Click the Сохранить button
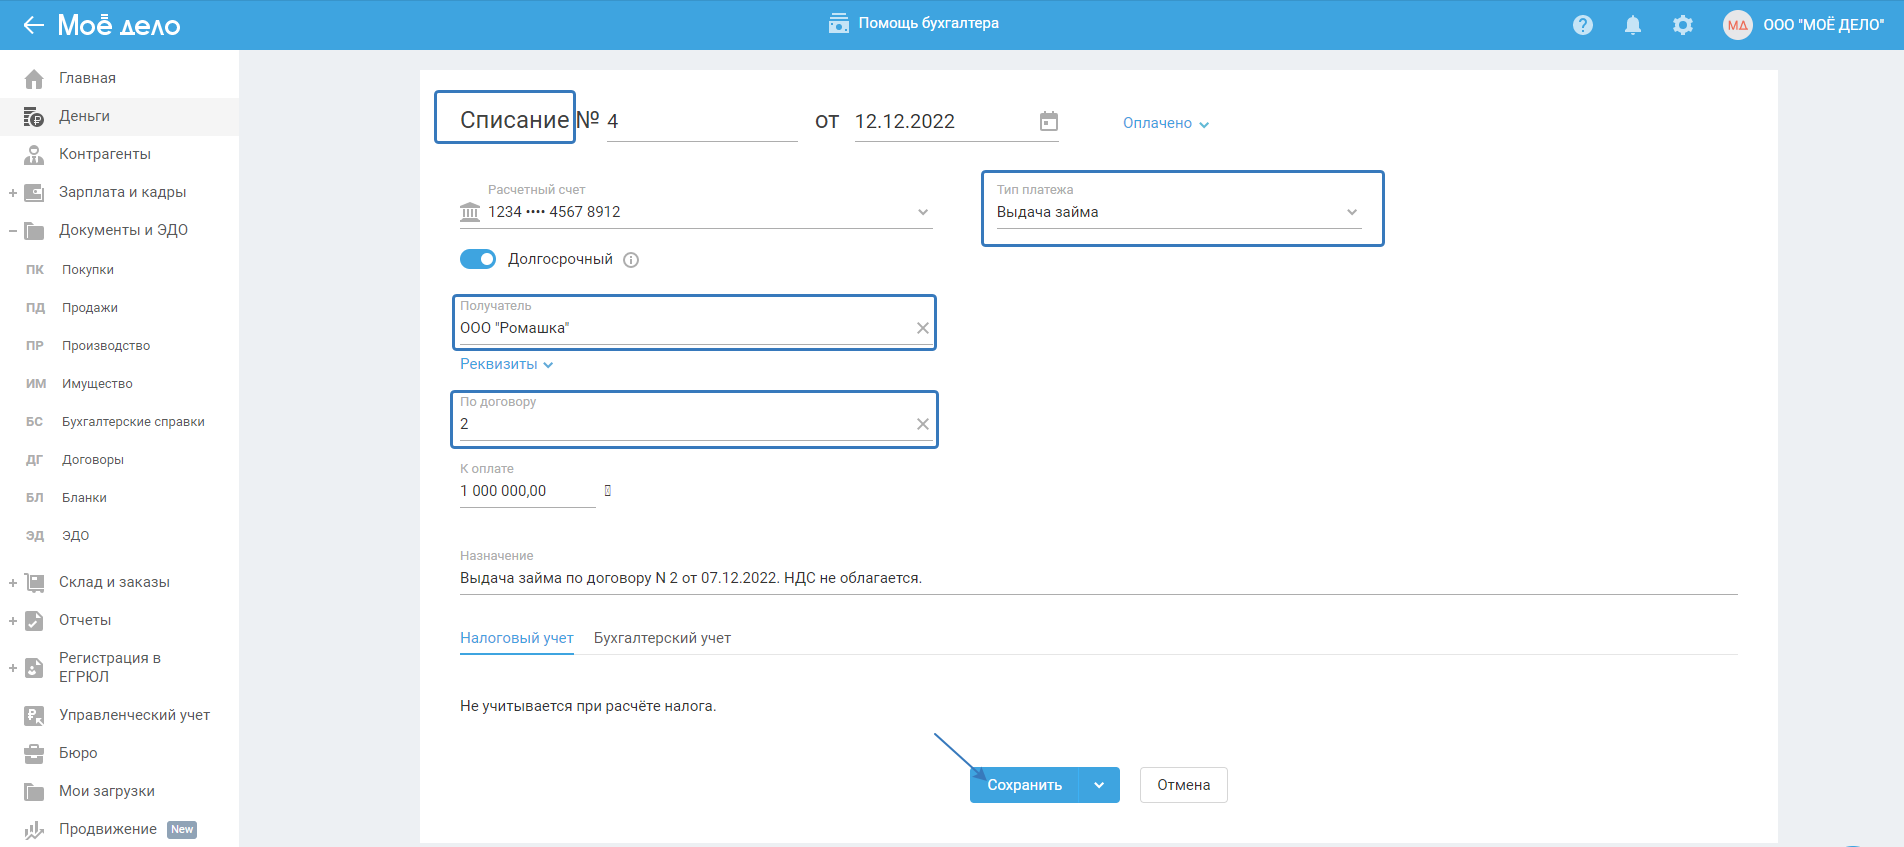The image size is (1904, 847). coord(1025,785)
